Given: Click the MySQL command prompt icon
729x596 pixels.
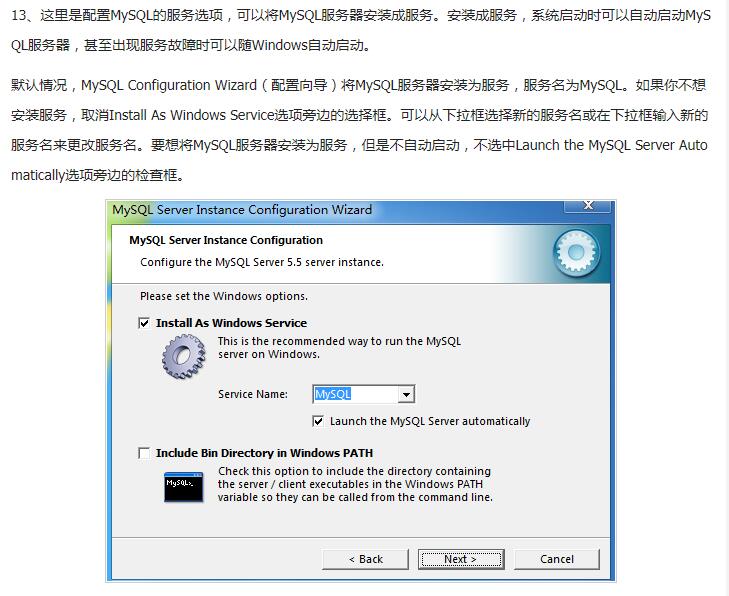Looking at the screenshot, I should click(184, 487).
